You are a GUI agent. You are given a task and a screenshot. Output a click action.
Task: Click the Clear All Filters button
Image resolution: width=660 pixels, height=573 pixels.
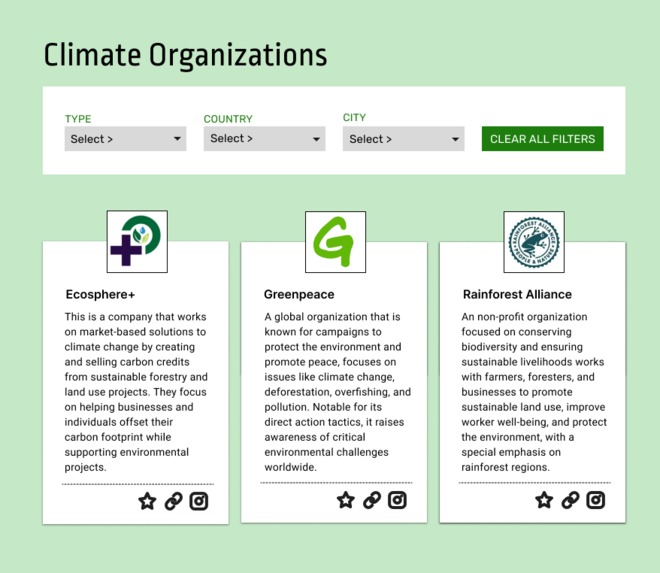[543, 139]
